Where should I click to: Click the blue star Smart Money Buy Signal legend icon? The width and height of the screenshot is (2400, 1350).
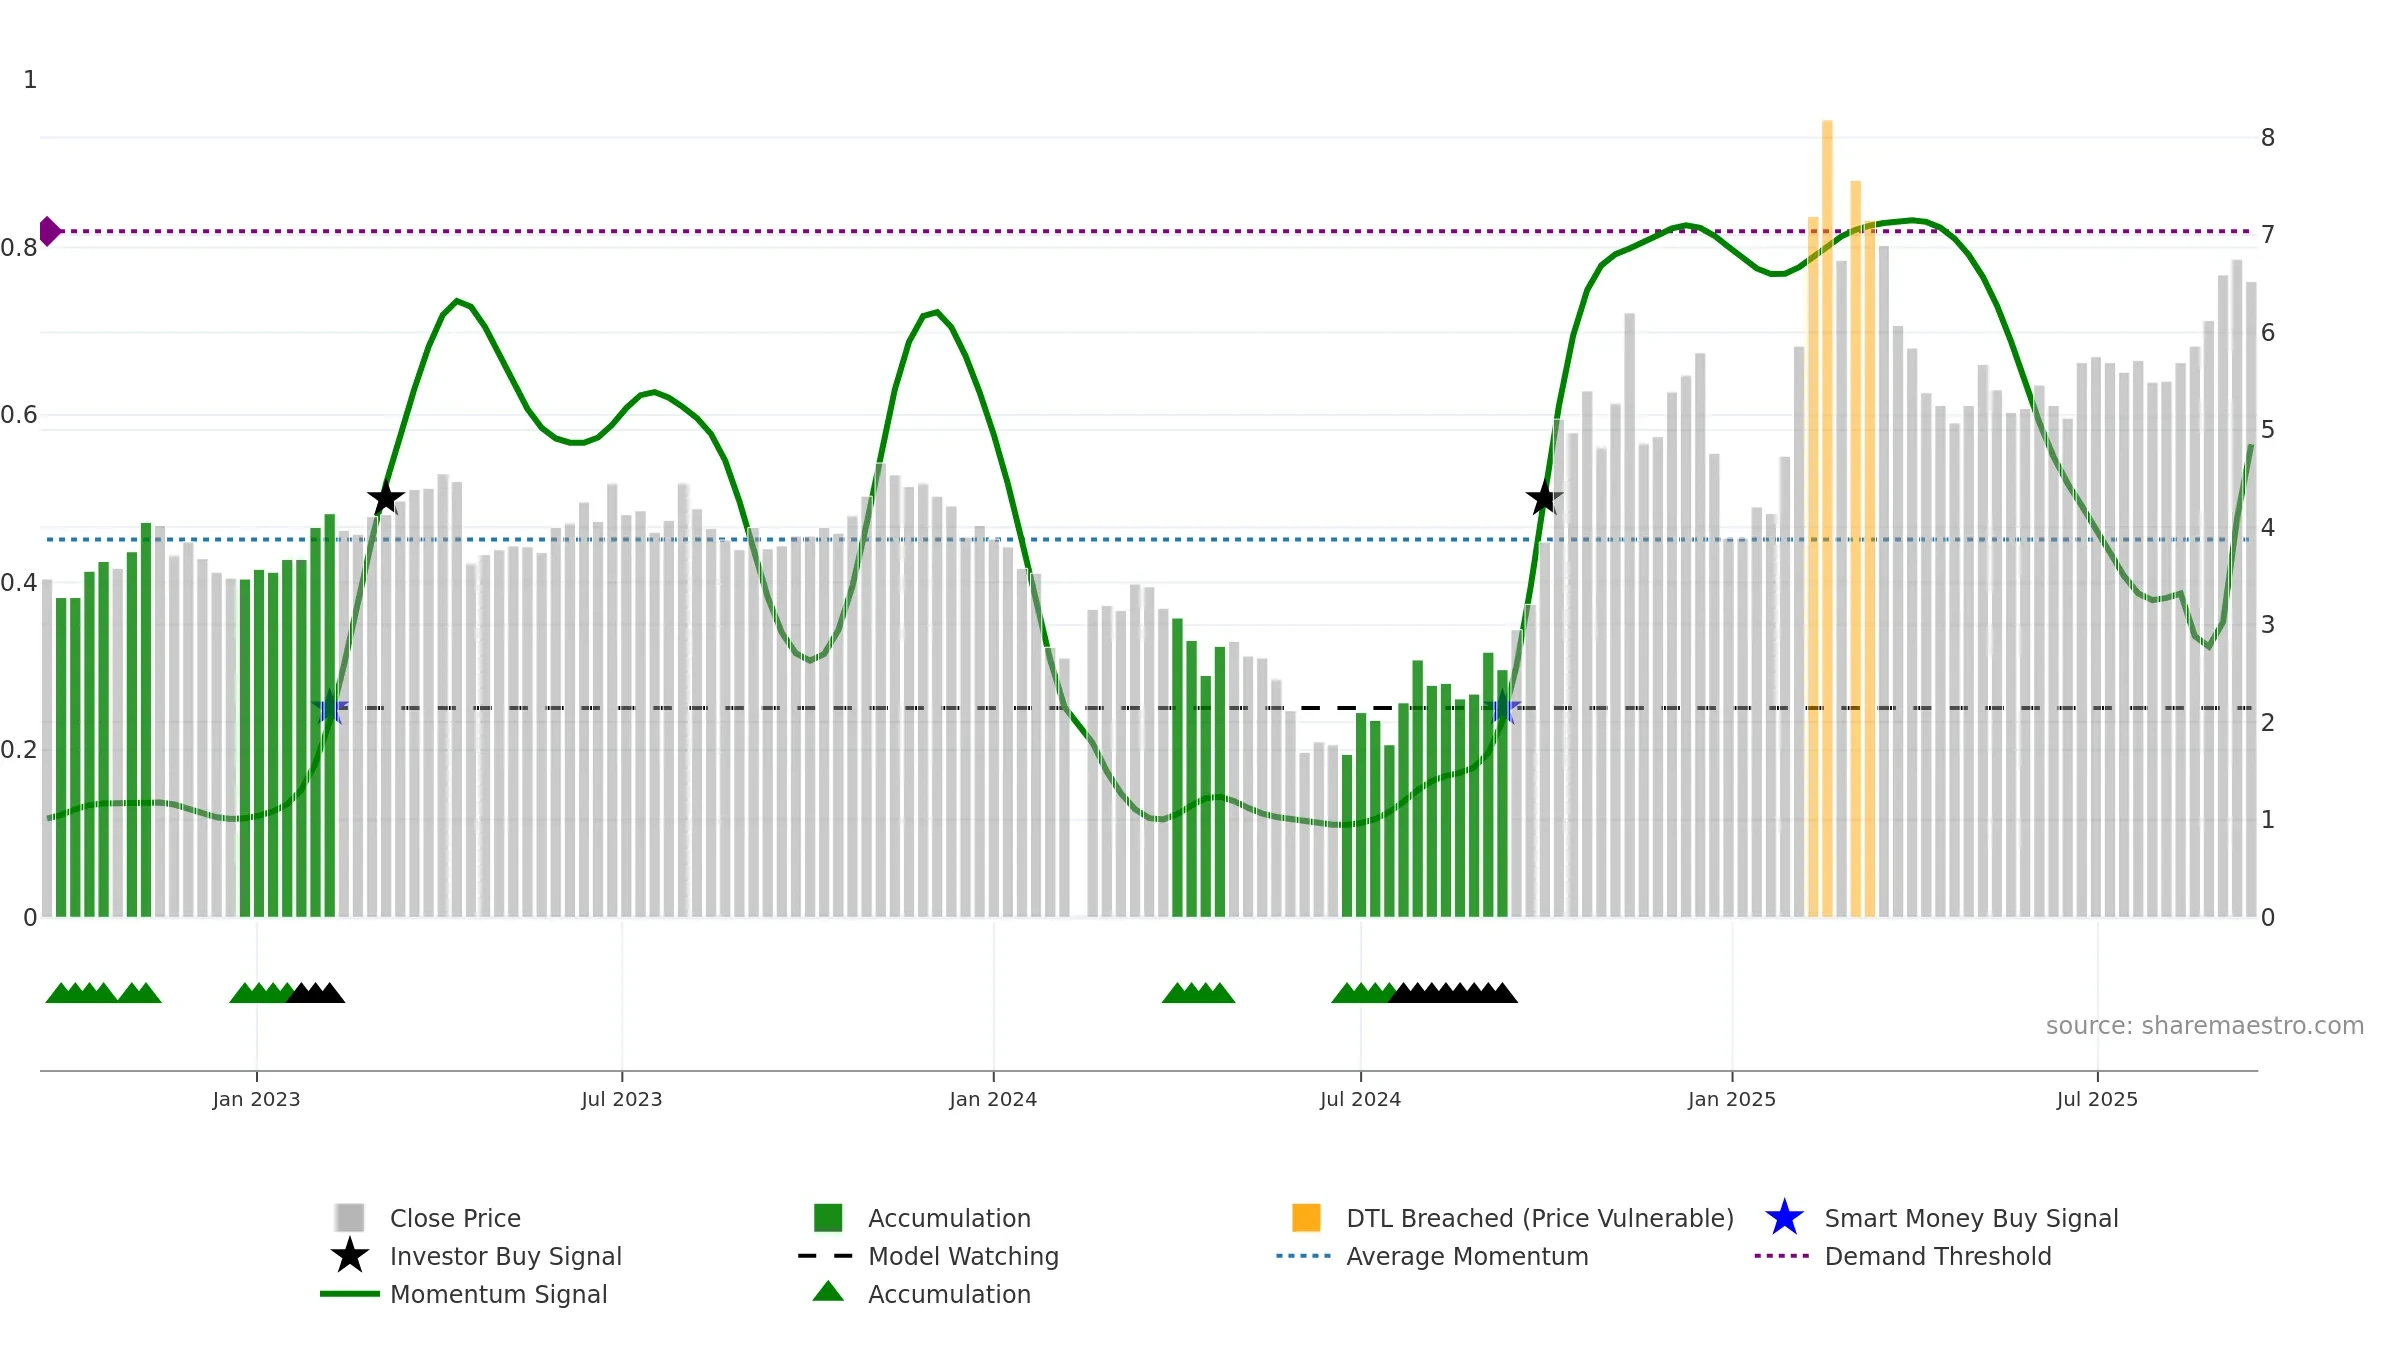pos(1784,1217)
